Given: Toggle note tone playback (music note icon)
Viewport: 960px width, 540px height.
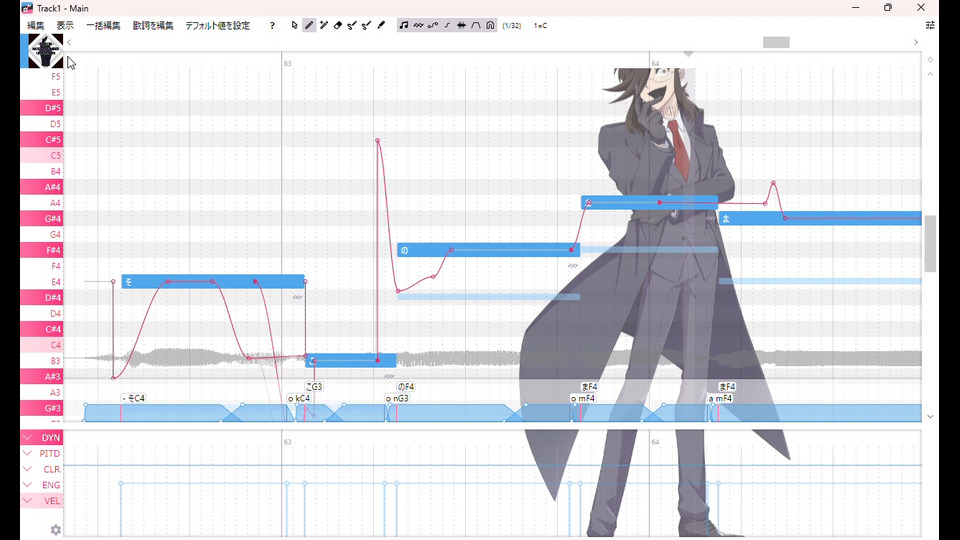Looking at the screenshot, I should tap(403, 25).
